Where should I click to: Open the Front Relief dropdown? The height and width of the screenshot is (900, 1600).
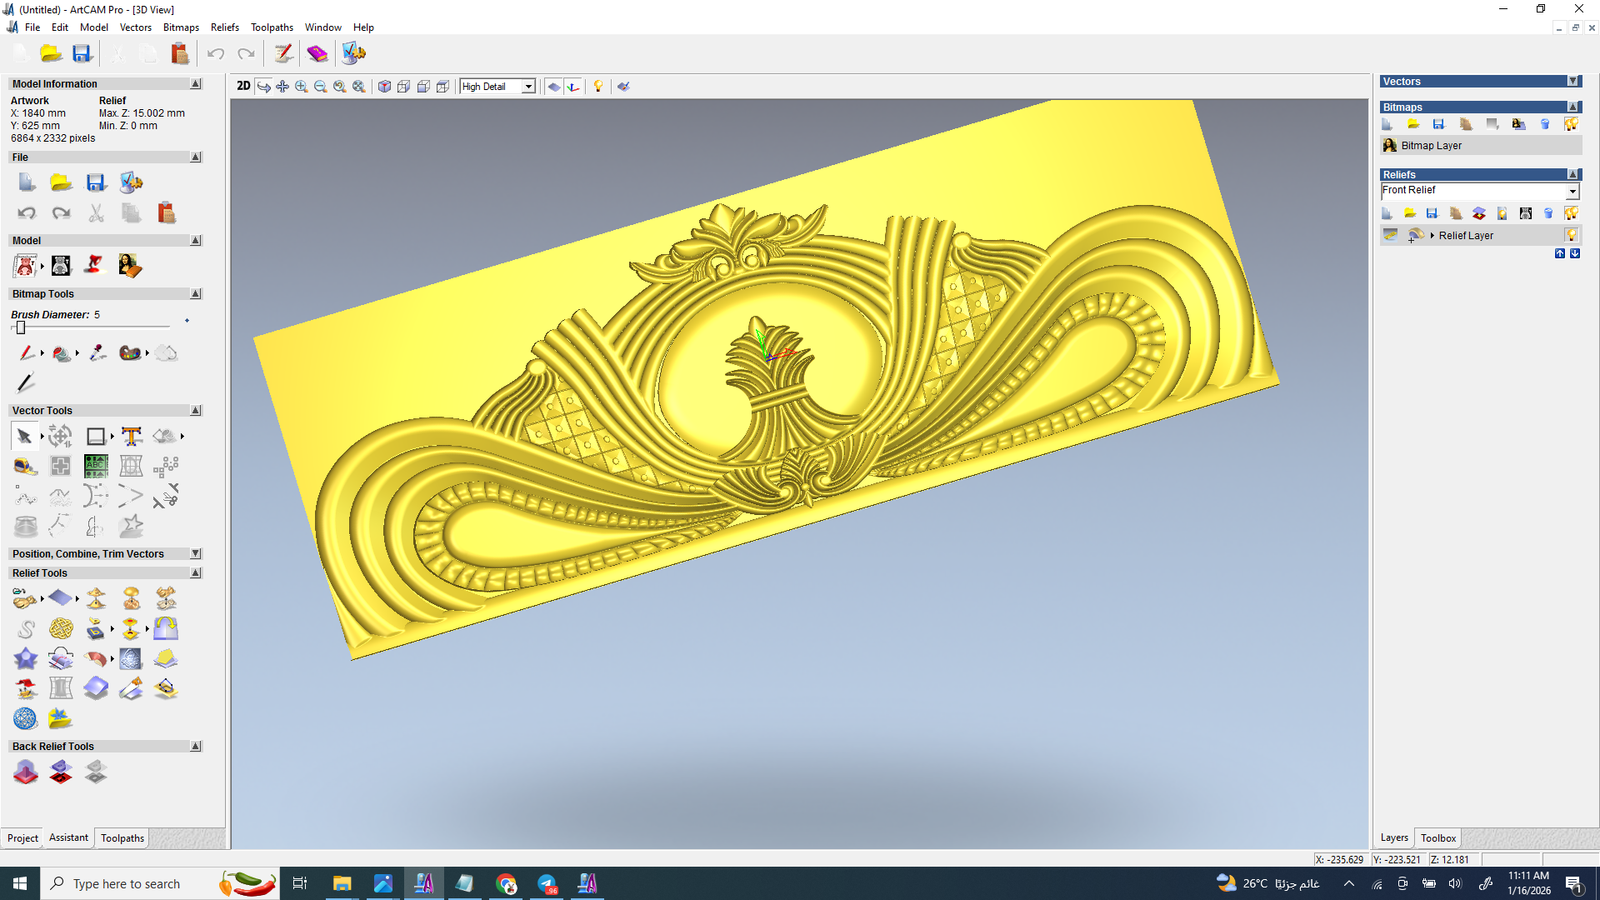click(x=1572, y=191)
